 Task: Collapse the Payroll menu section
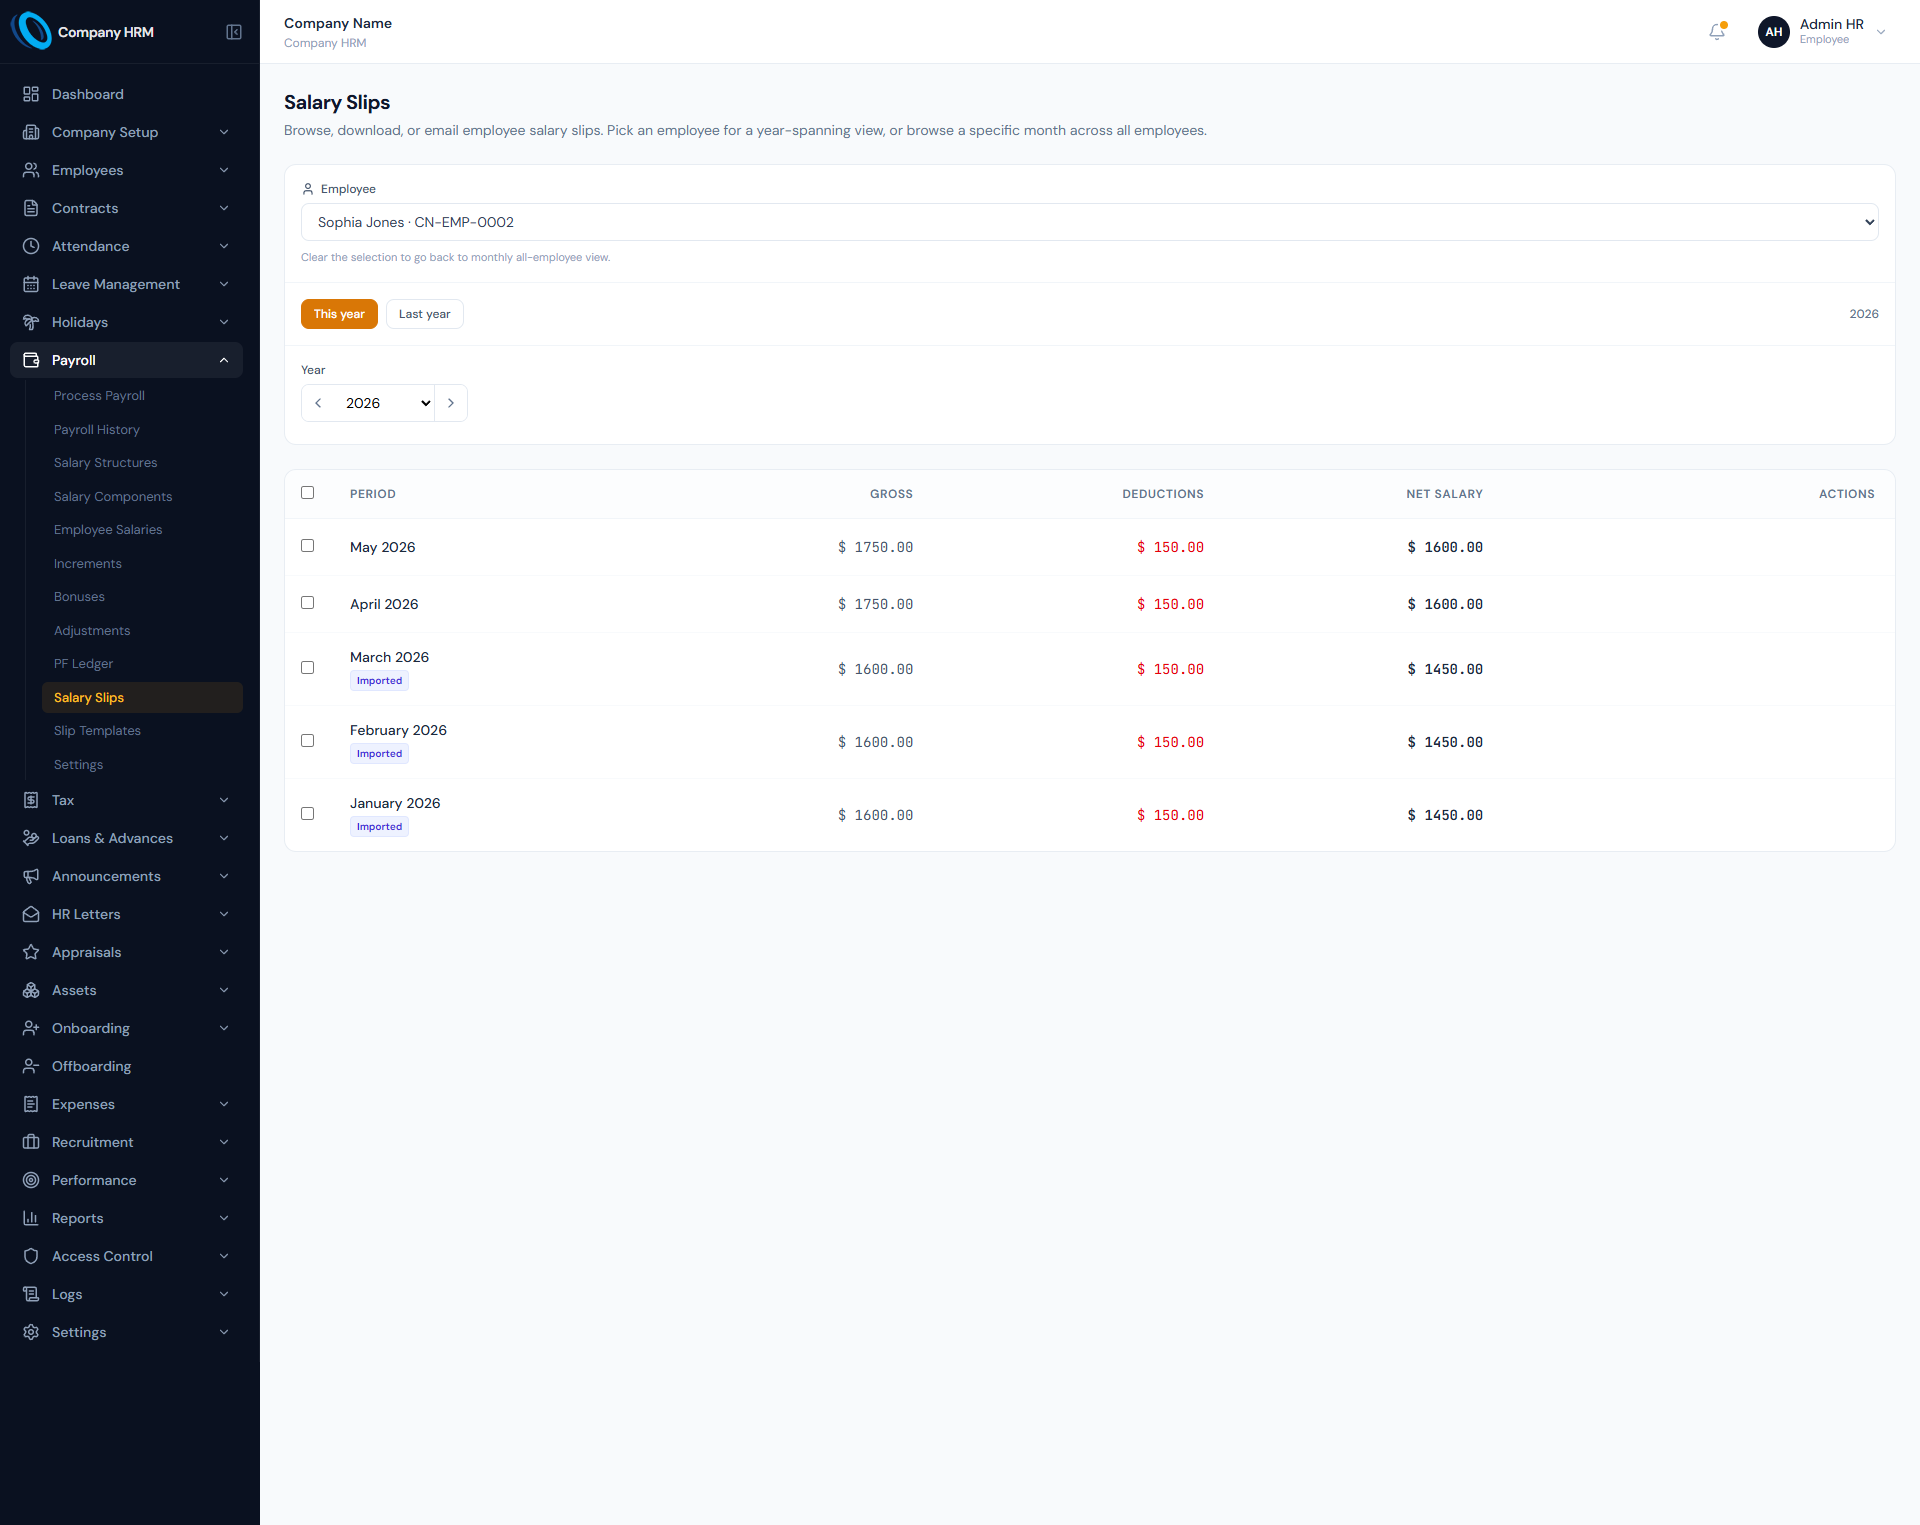click(126, 360)
